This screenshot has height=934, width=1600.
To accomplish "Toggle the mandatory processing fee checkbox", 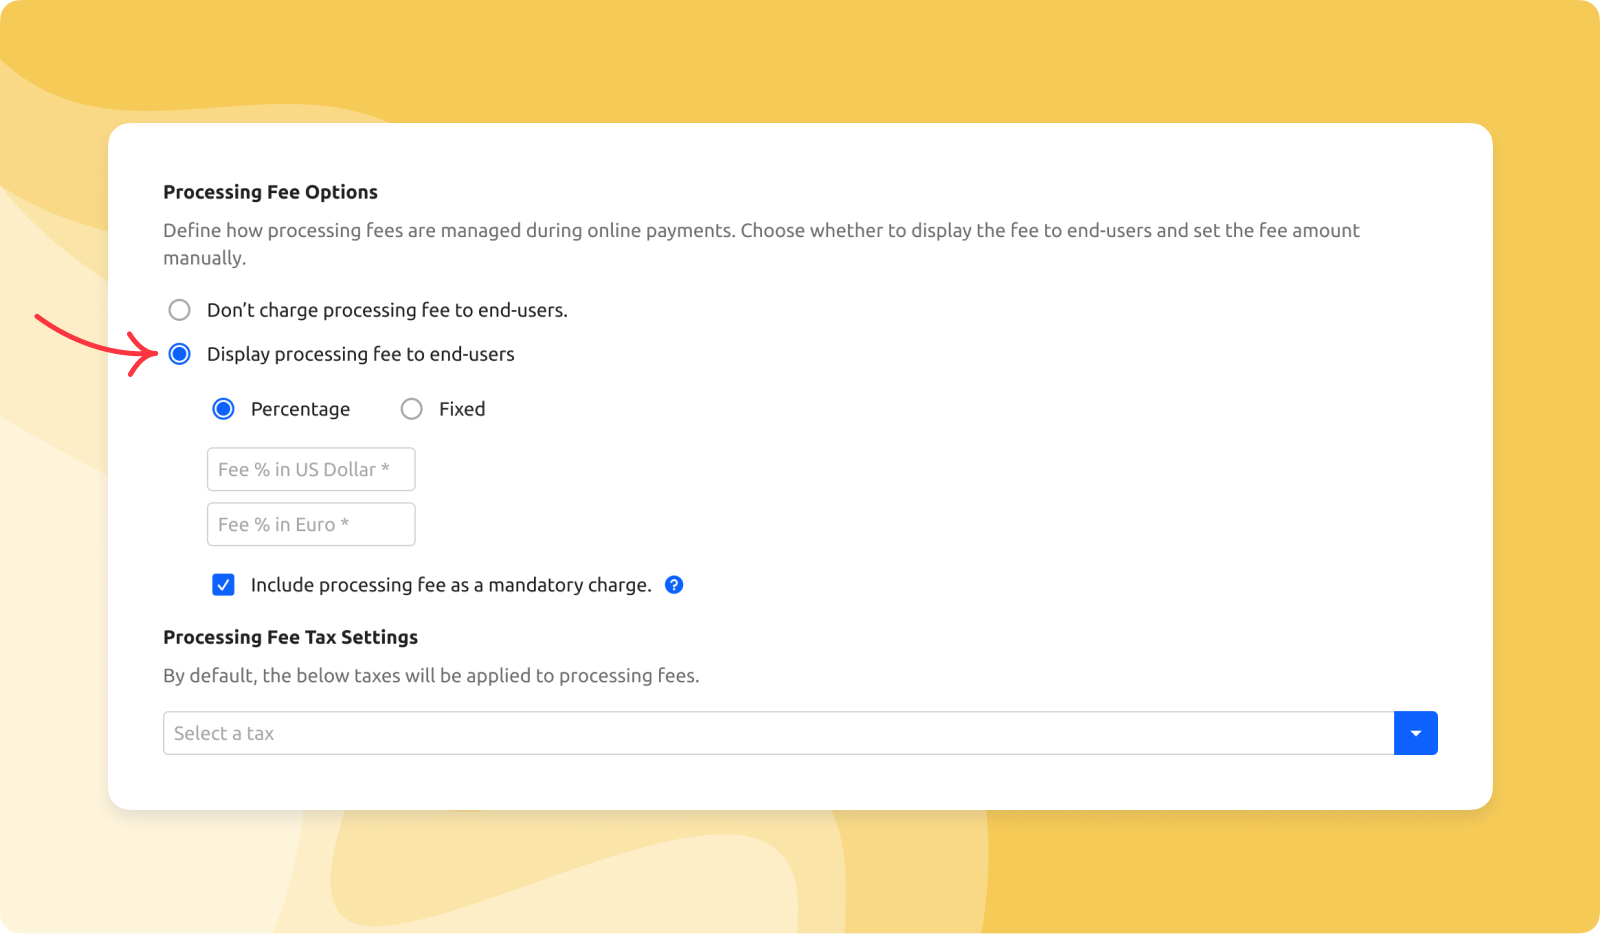I will pyautogui.click(x=223, y=585).
